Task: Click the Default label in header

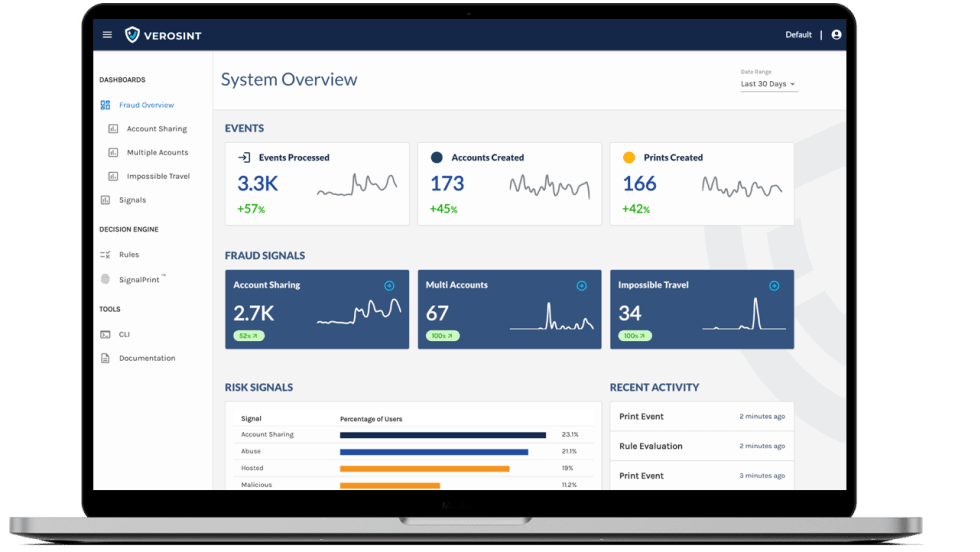Action: click(798, 35)
